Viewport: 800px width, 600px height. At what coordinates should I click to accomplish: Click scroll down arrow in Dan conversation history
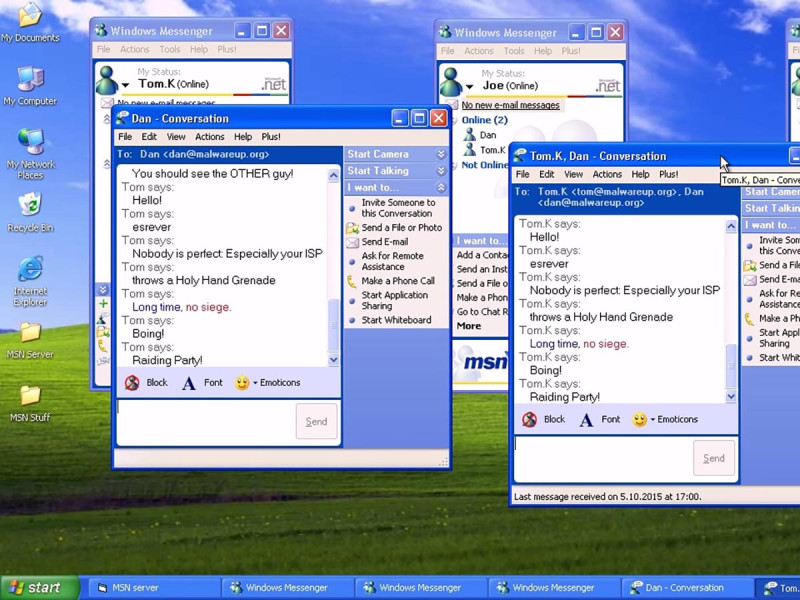tap(333, 360)
